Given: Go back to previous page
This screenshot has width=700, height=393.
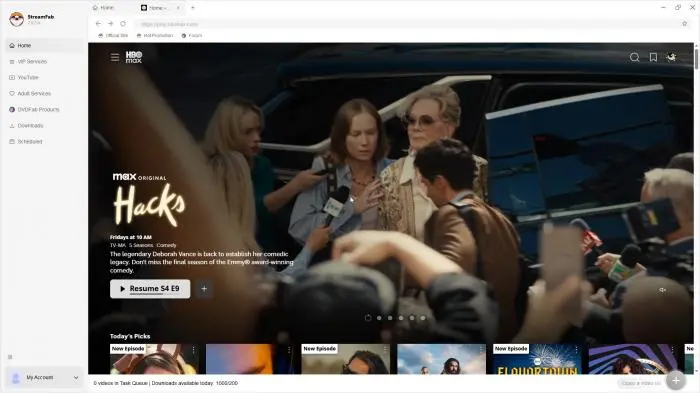Looking at the screenshot, I should point(98,24).
